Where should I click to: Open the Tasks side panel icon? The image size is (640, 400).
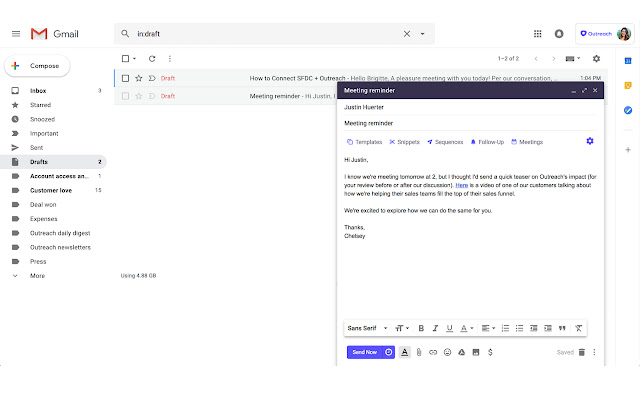(628, 110)
